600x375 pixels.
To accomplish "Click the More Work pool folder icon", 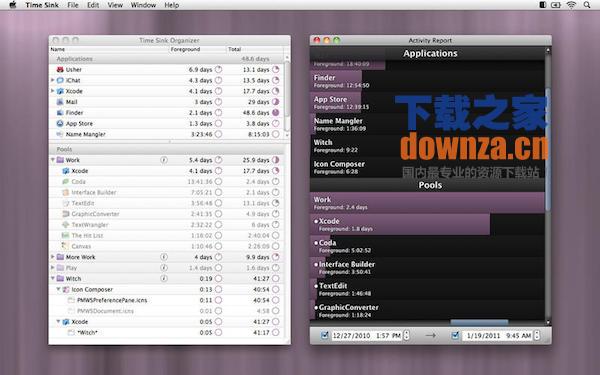I will coord(60,257).
